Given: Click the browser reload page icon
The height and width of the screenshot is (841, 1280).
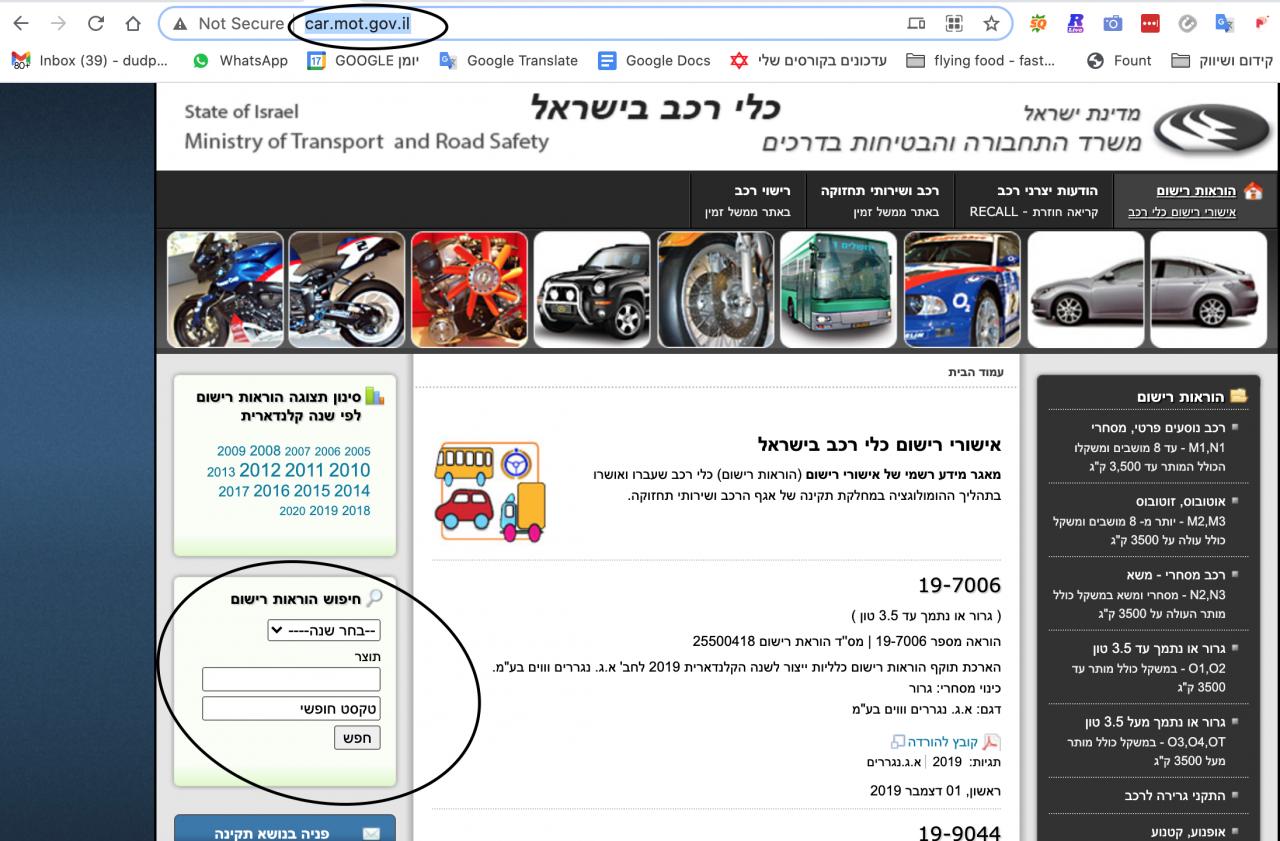Looking at the screenshot, I should pyautogui.click(x=96, y=23).
